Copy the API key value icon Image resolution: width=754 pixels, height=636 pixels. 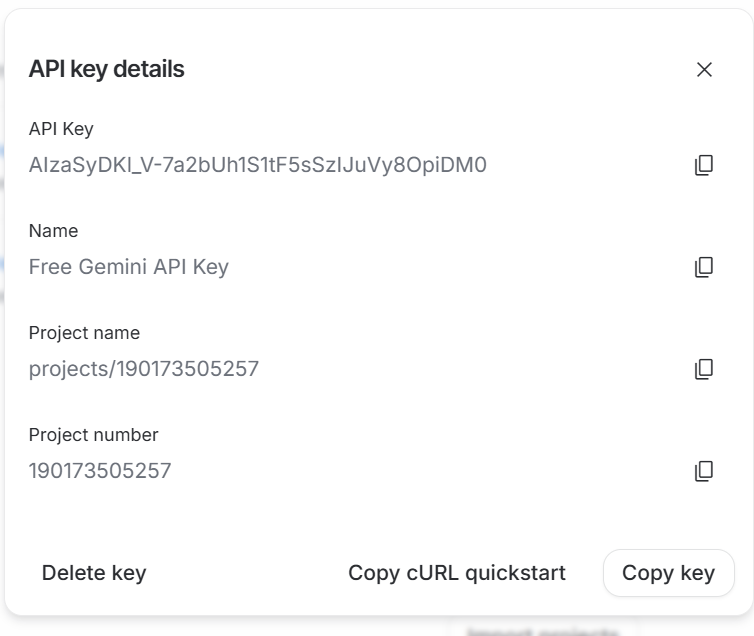click(x=704, y=165)
